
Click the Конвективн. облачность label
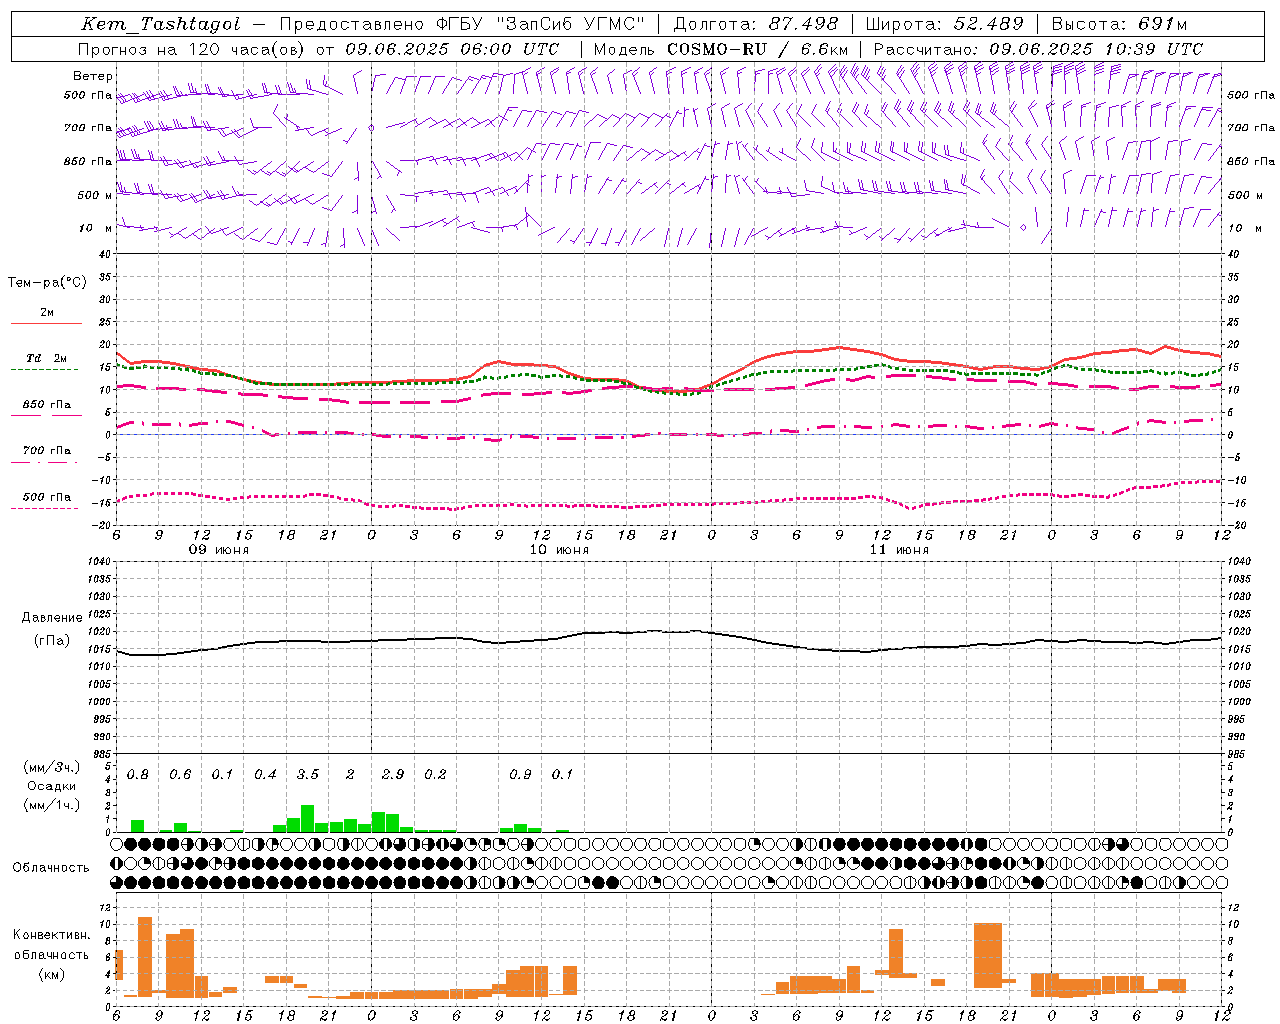(51, 945)
